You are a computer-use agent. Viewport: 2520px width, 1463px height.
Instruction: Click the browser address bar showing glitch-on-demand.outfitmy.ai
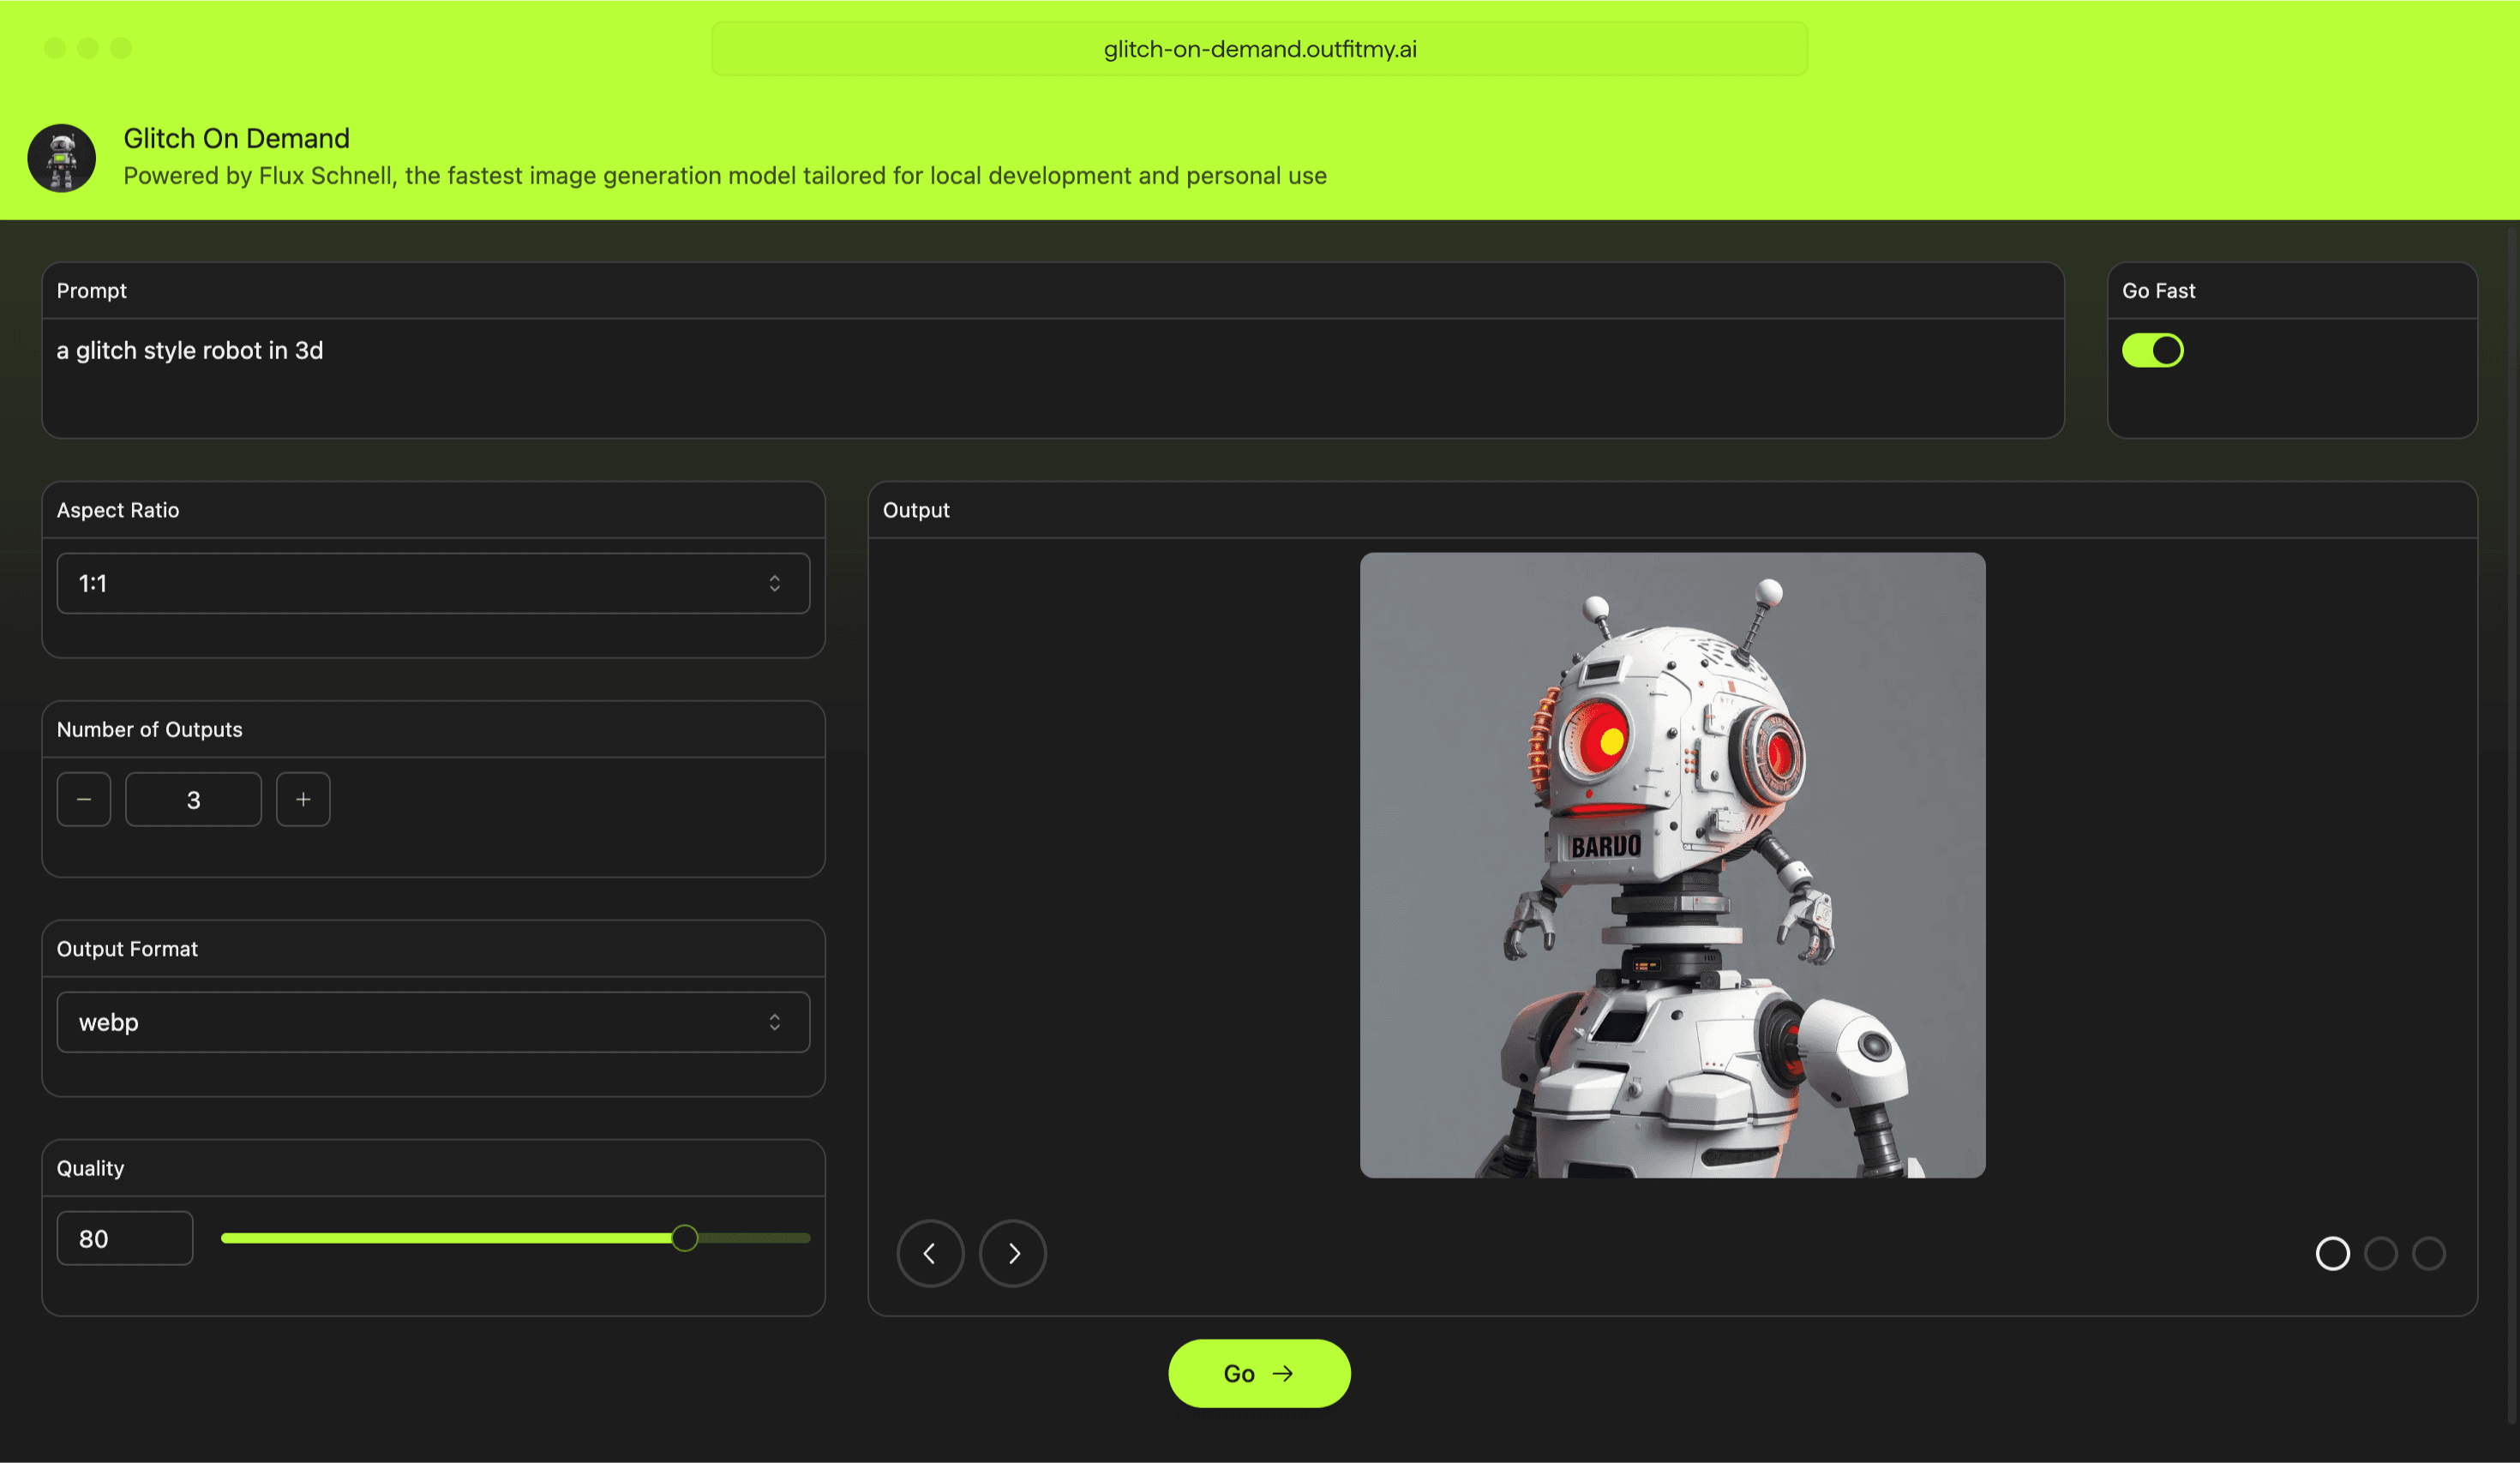(x=1259, y=47)
